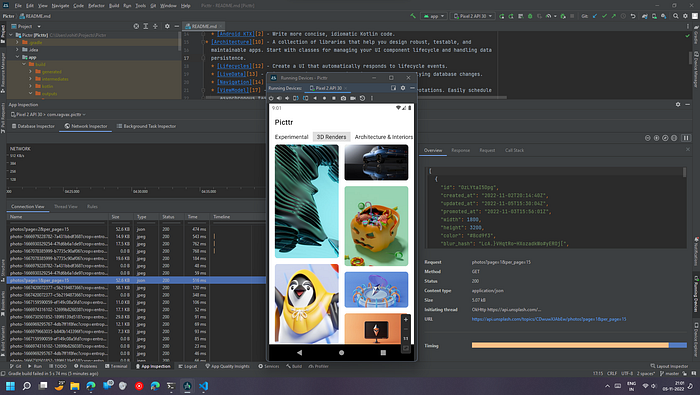Open the orange pumpkin candy thumbnail
This screenshot has width=700, height=395.
[376, 226]
